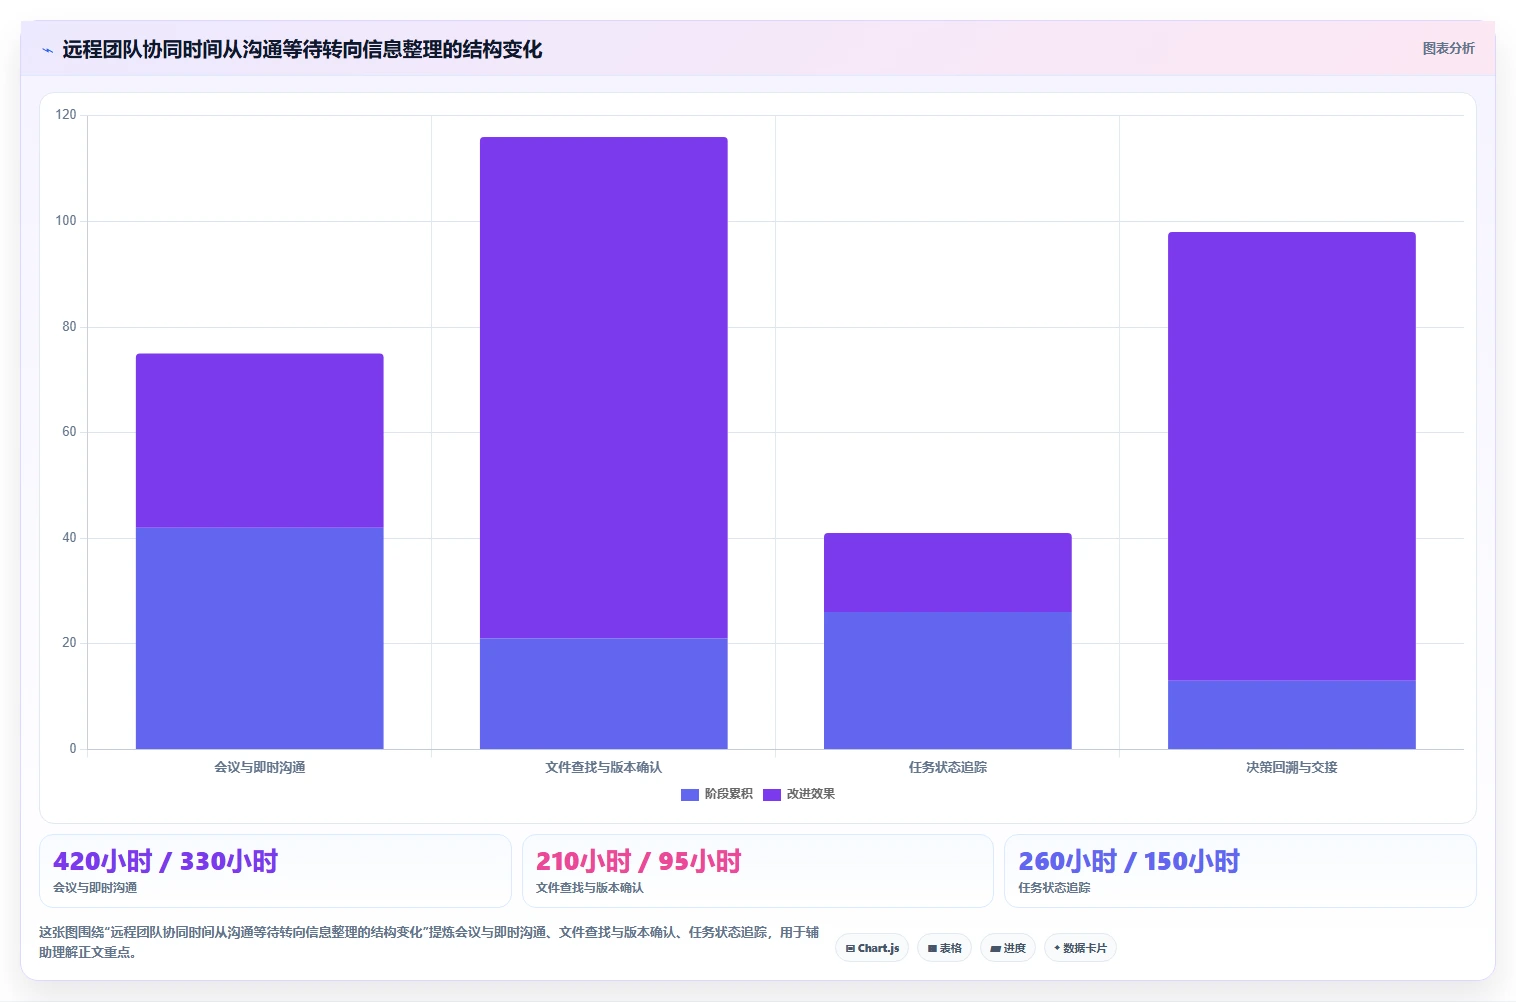
Task: Toggle the 阶段累积 legend swatch
Action: (689, 795)
